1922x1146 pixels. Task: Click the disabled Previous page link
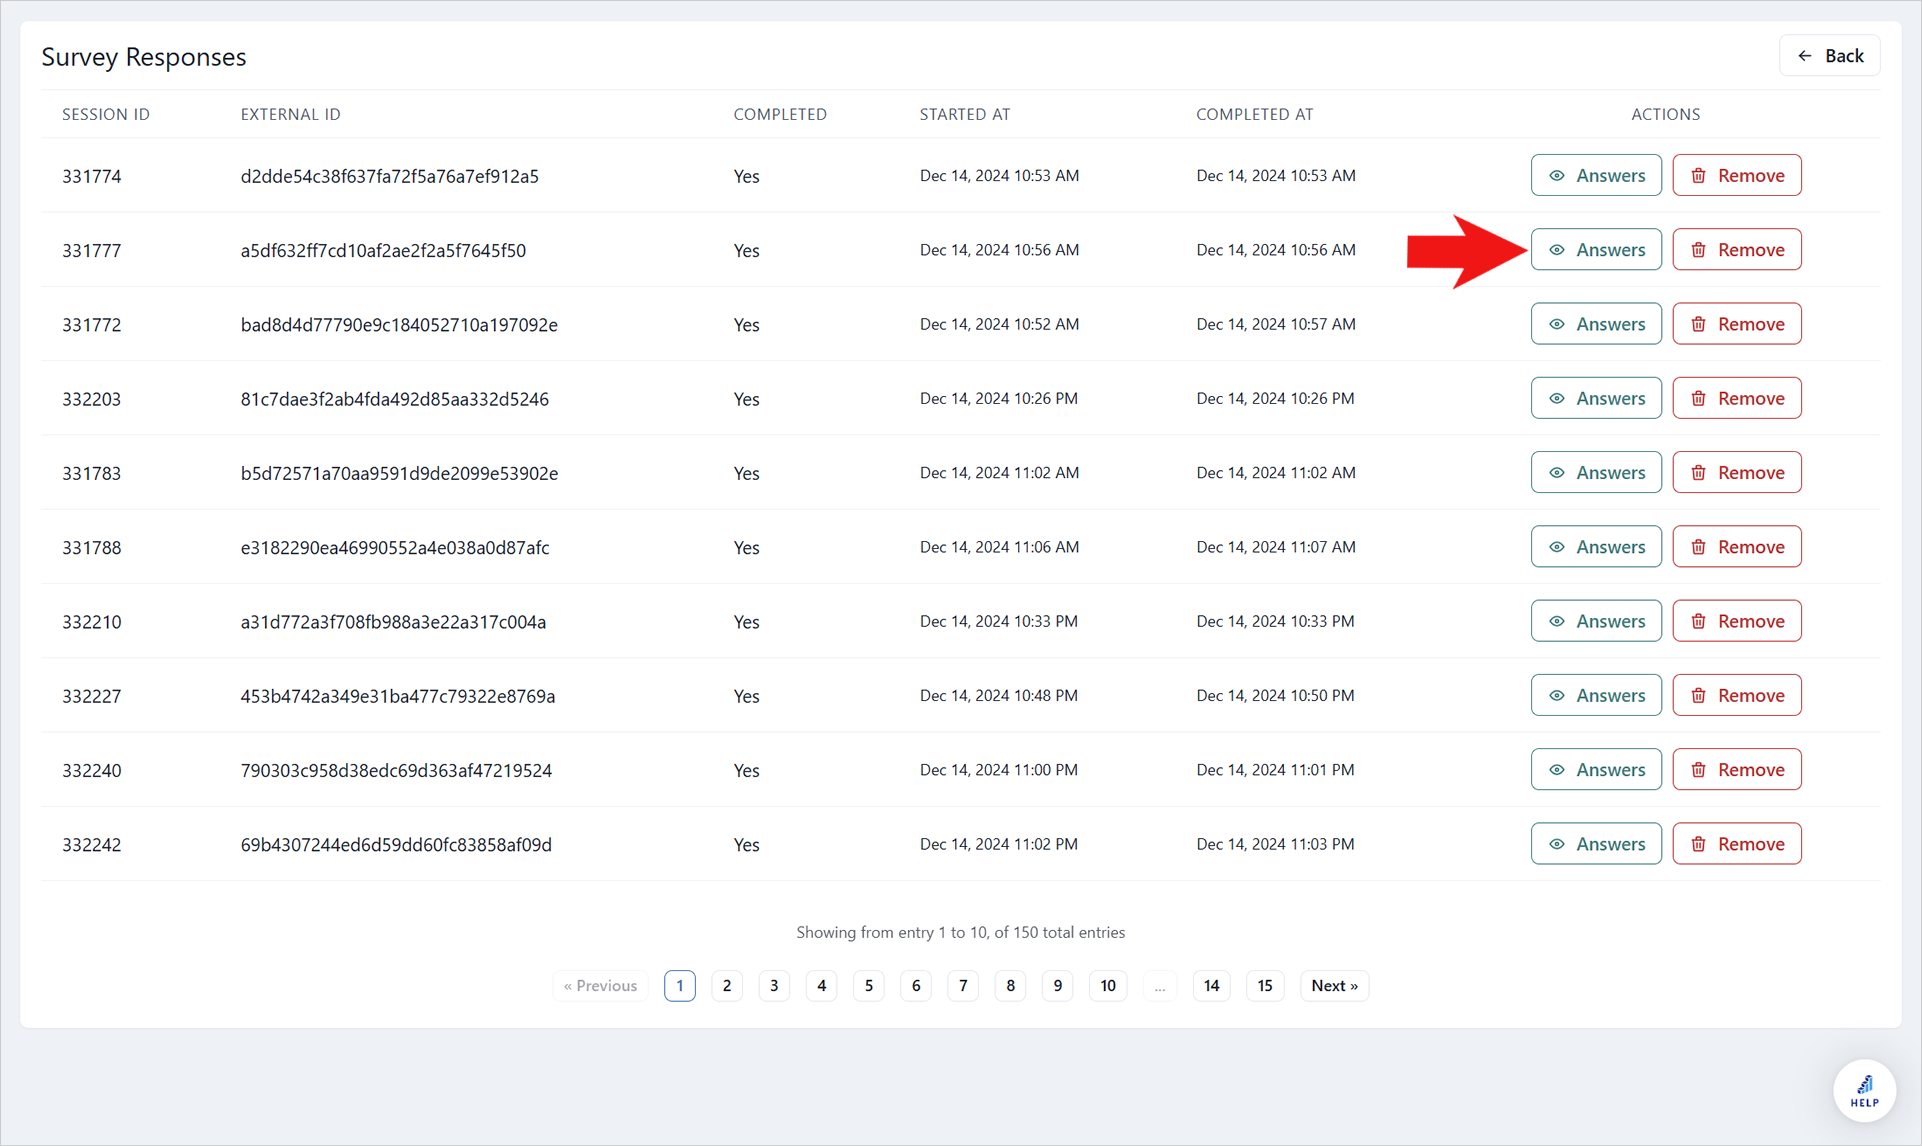click(600, 986)
